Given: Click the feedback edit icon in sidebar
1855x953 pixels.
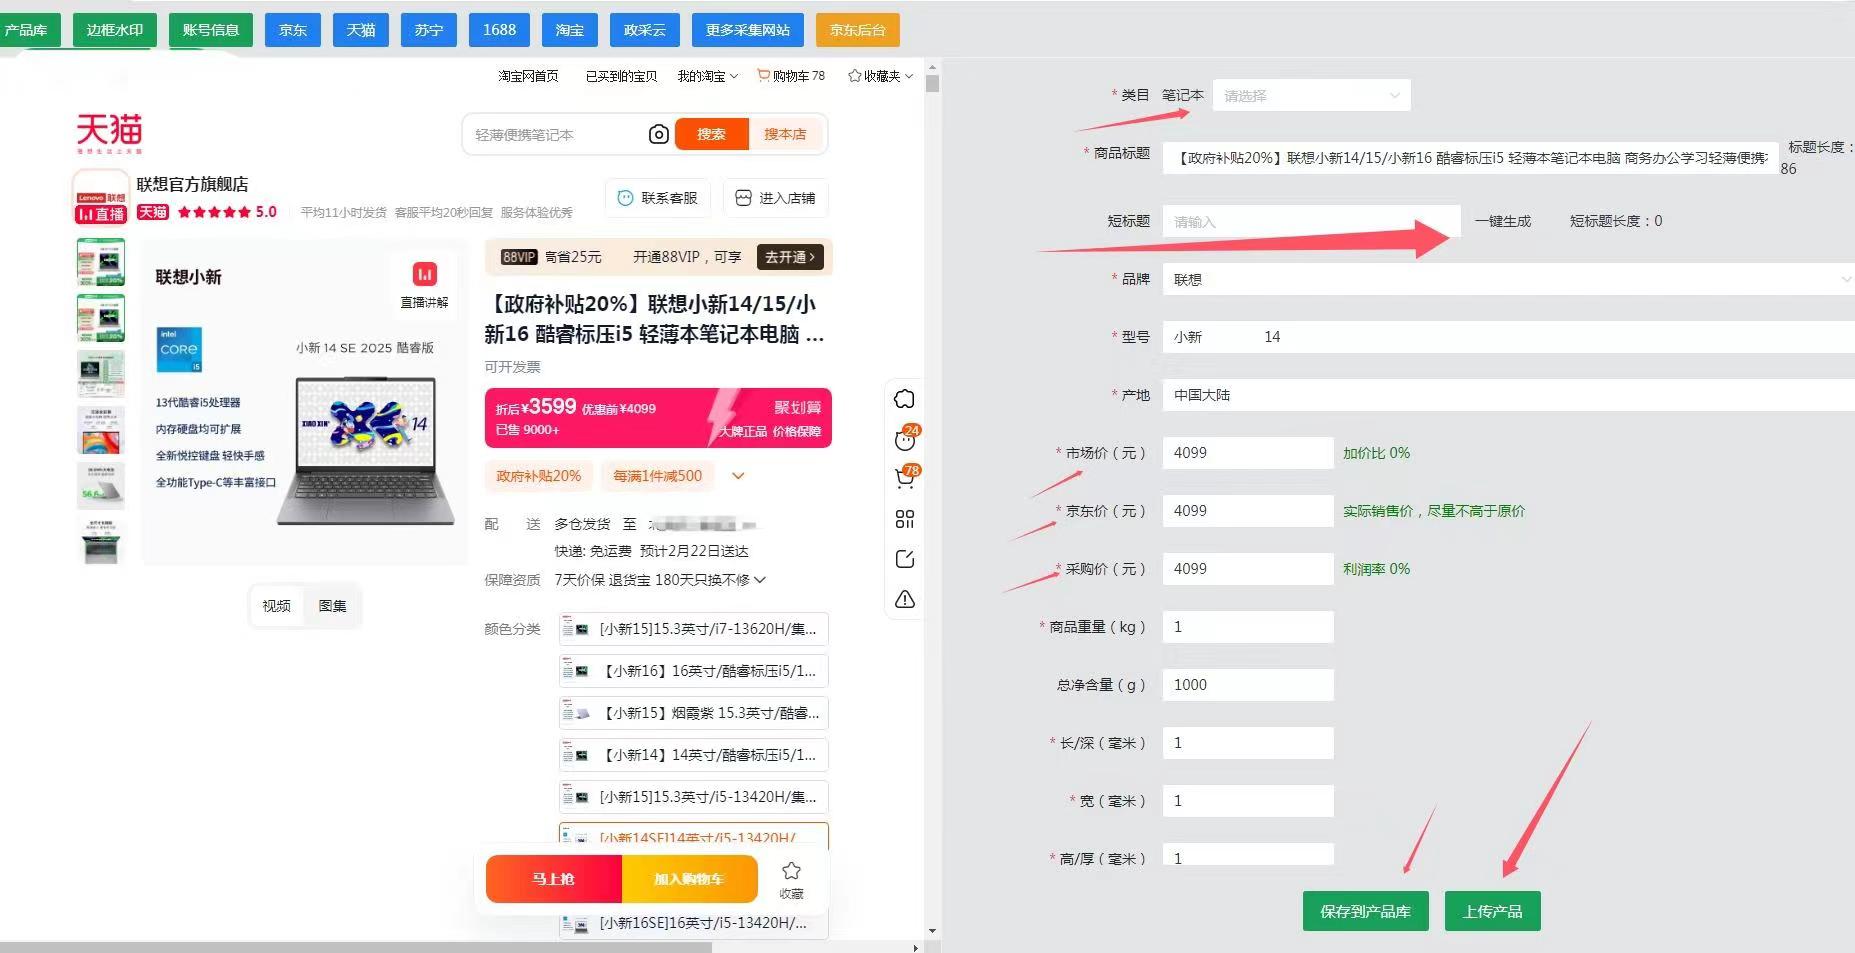Looking at the screenshot, I should 905,559.
